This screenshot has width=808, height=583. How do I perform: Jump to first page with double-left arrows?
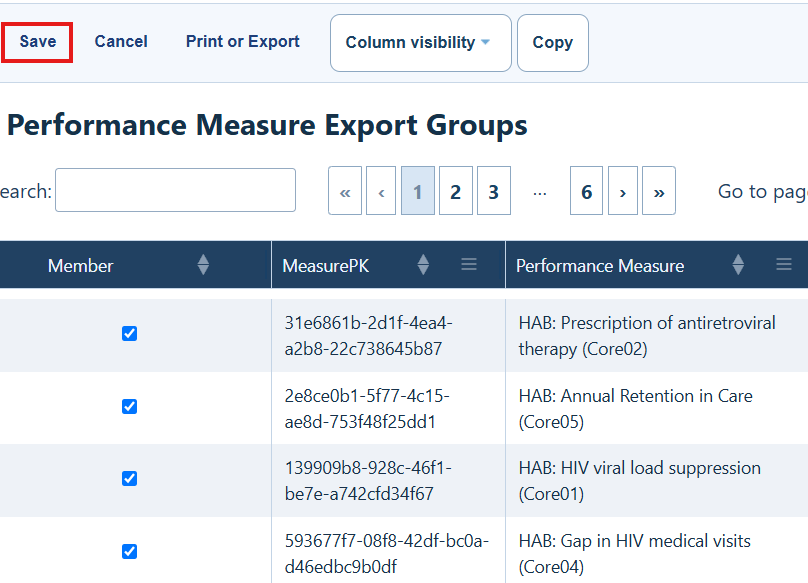[345, 191]
